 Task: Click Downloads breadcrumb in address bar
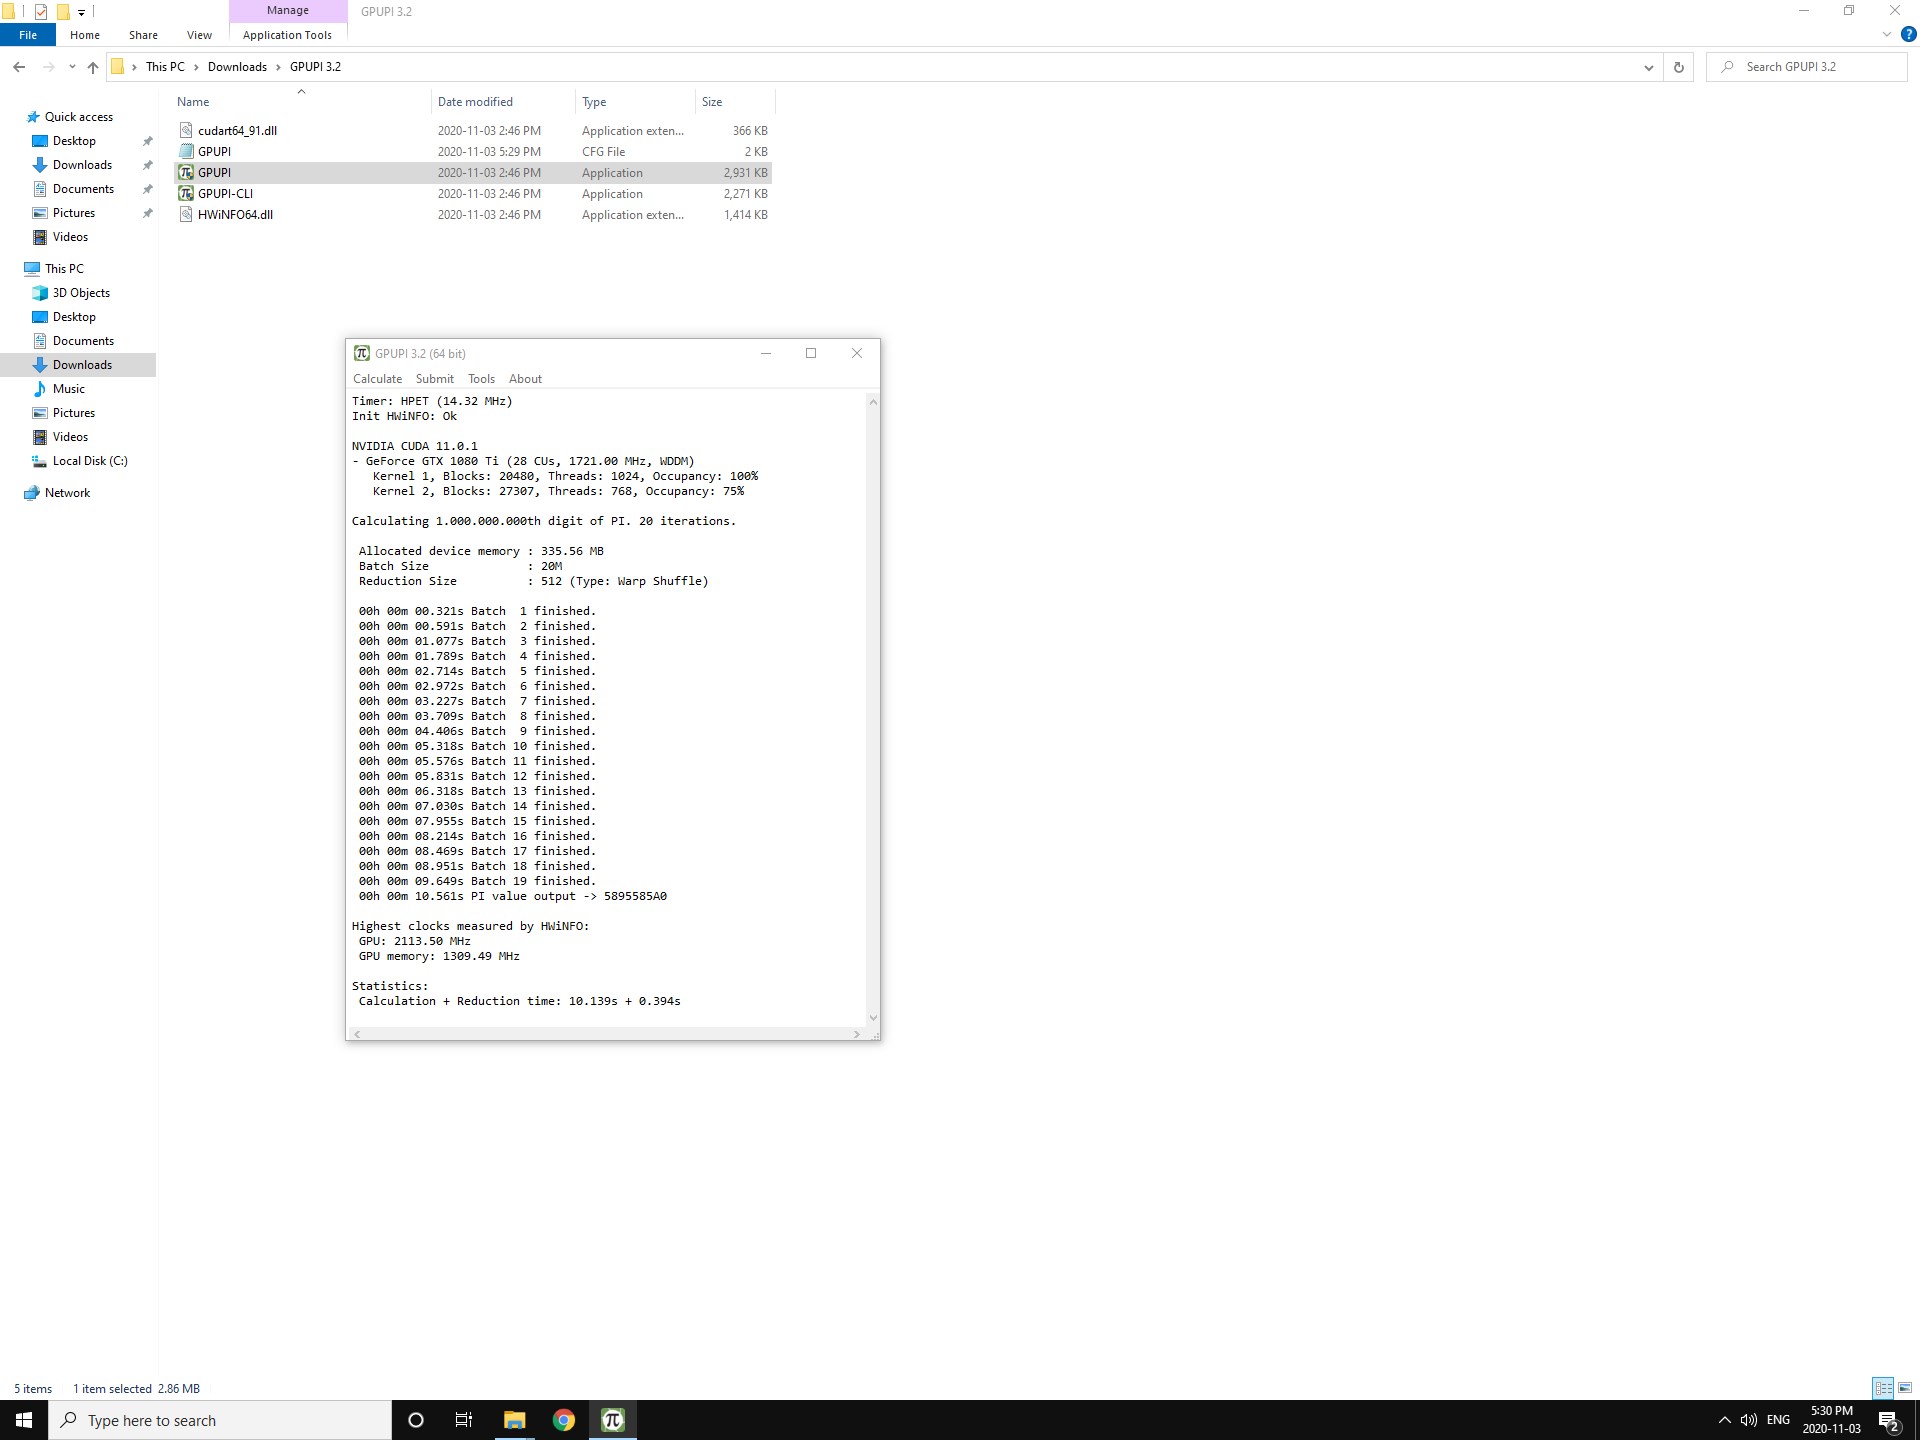click(x=237, y=67)
